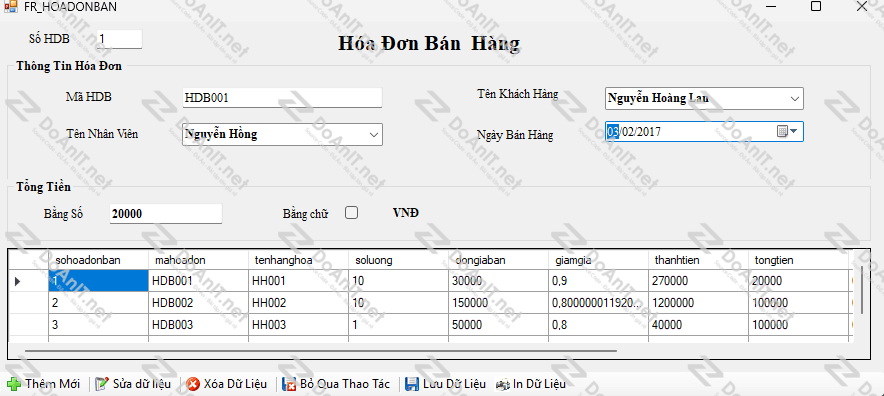
Task: Select the 0,800000011920.. giamgia cell
Action: [x=598, y=303]
